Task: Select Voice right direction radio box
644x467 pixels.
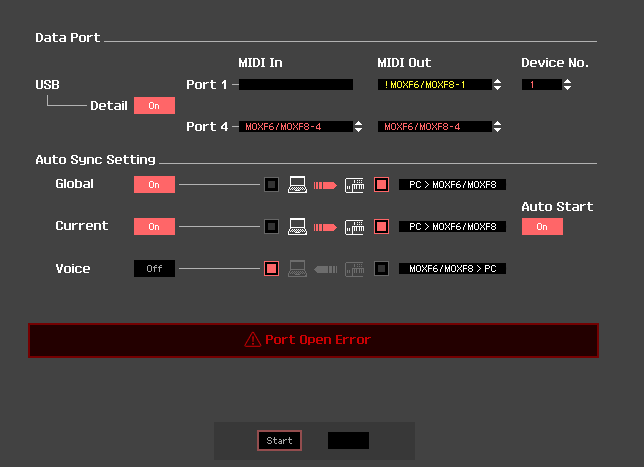Action: 382,269
